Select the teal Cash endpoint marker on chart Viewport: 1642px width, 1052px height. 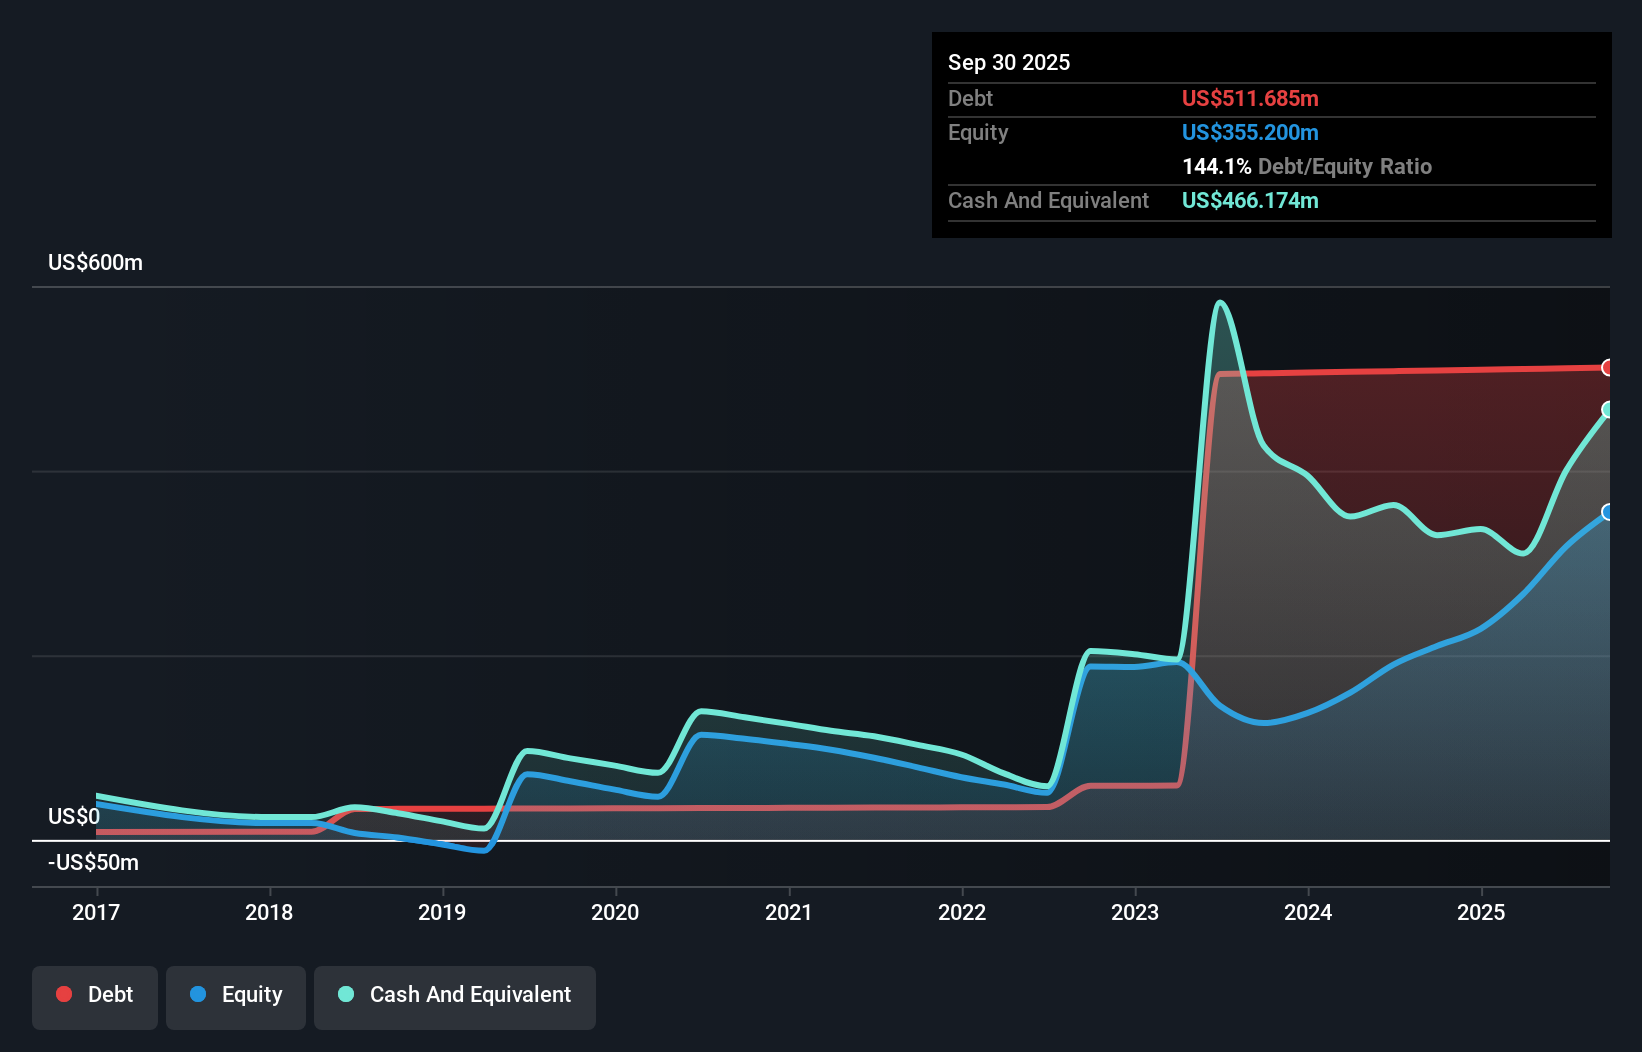coord(1609,410)
